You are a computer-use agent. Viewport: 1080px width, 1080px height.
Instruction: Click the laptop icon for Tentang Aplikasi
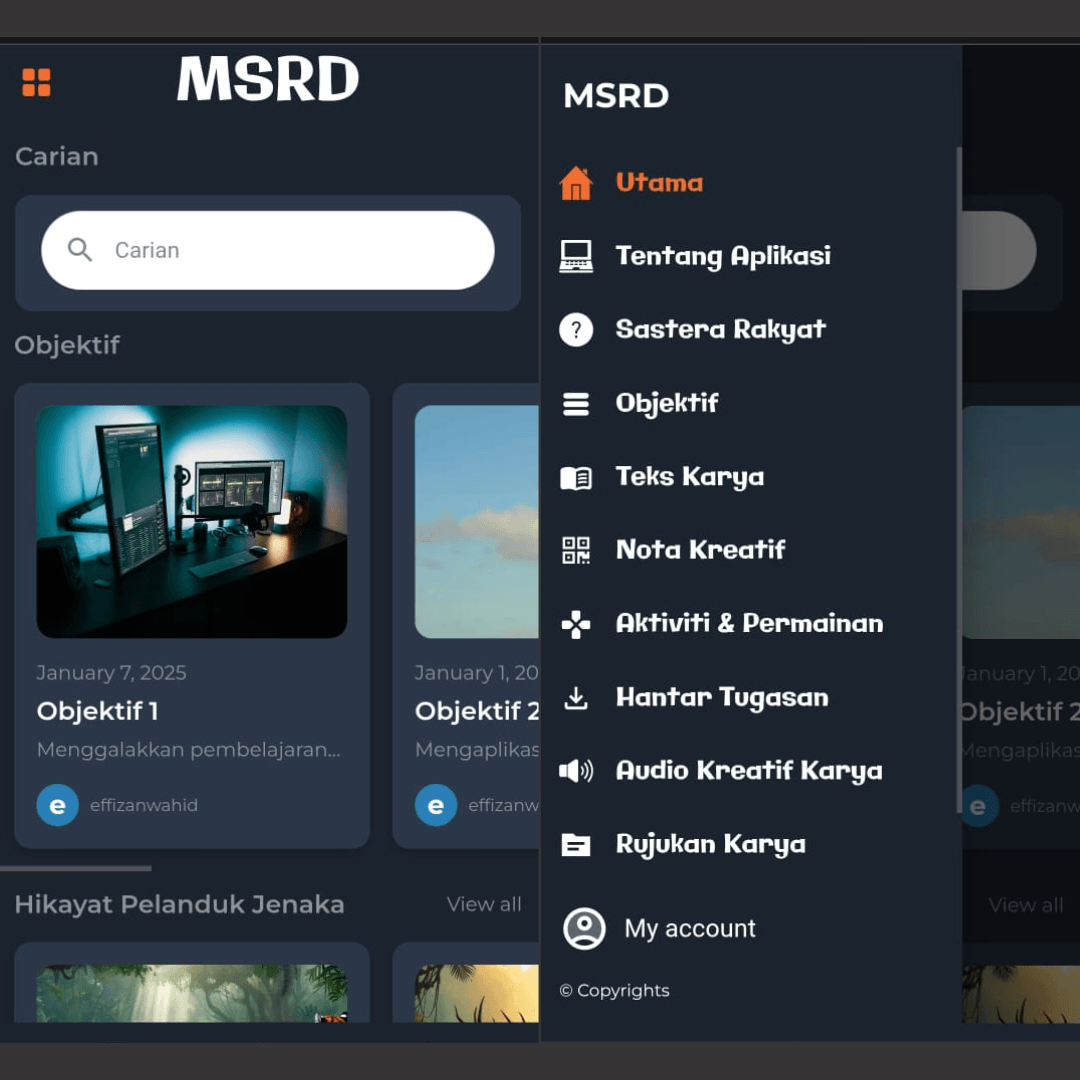(x=576, y=256)
